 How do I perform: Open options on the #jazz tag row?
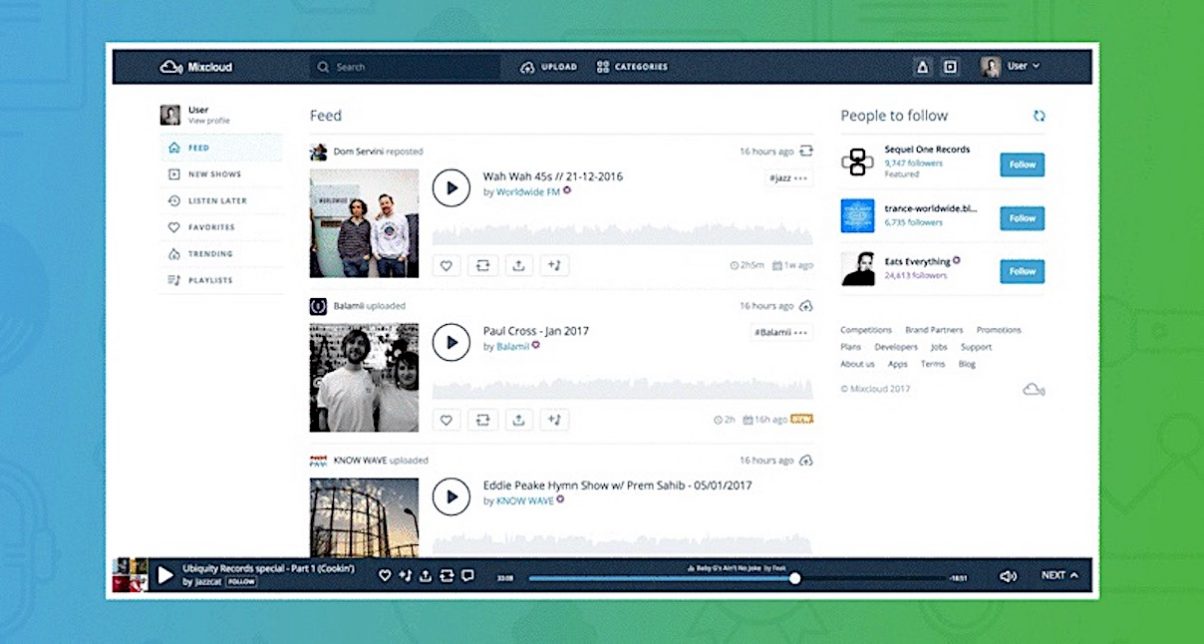[802, 176]
